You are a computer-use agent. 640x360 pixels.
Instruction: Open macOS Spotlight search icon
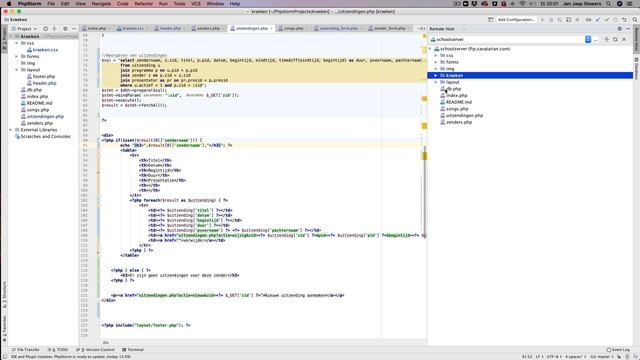[x=609, y=4]
